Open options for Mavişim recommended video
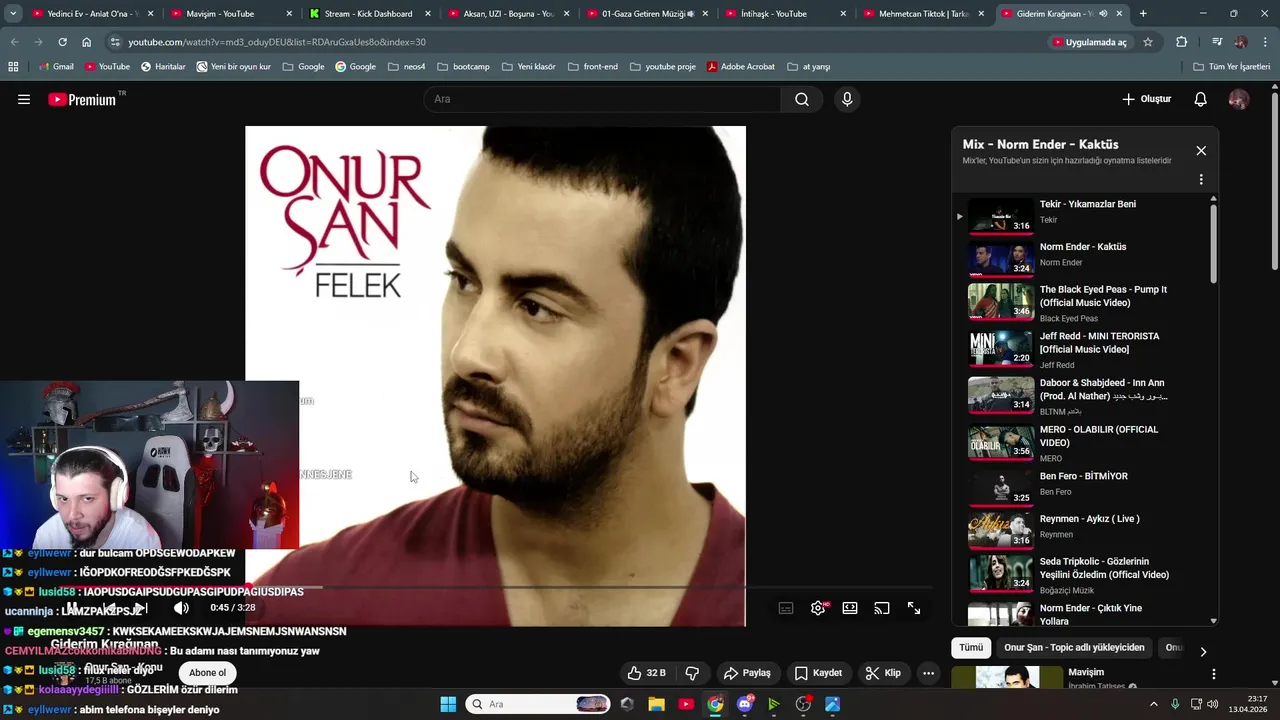Screen dimensions: 1280x720 [1213, 675]
